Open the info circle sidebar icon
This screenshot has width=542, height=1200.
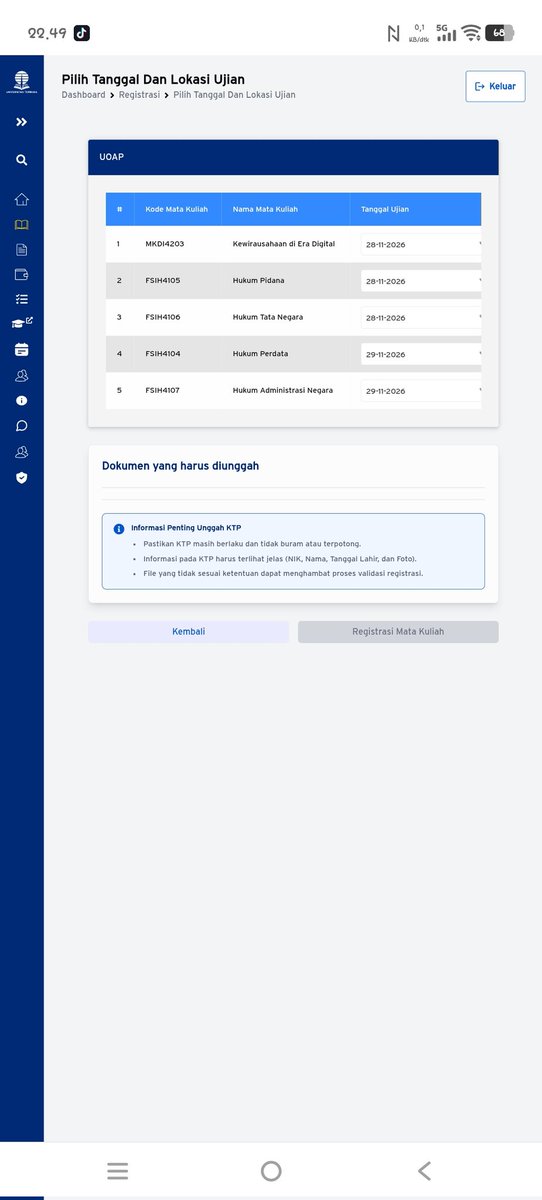tap(22, 400)
